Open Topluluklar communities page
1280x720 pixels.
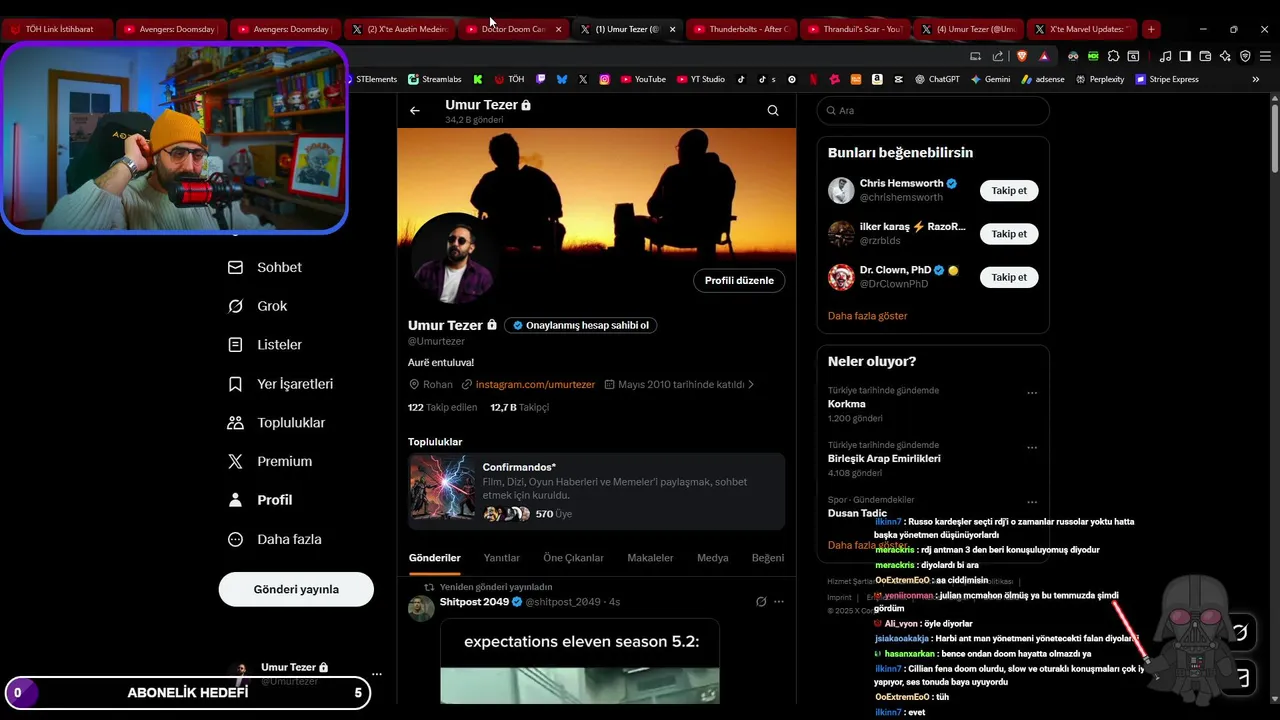(277, 423)
